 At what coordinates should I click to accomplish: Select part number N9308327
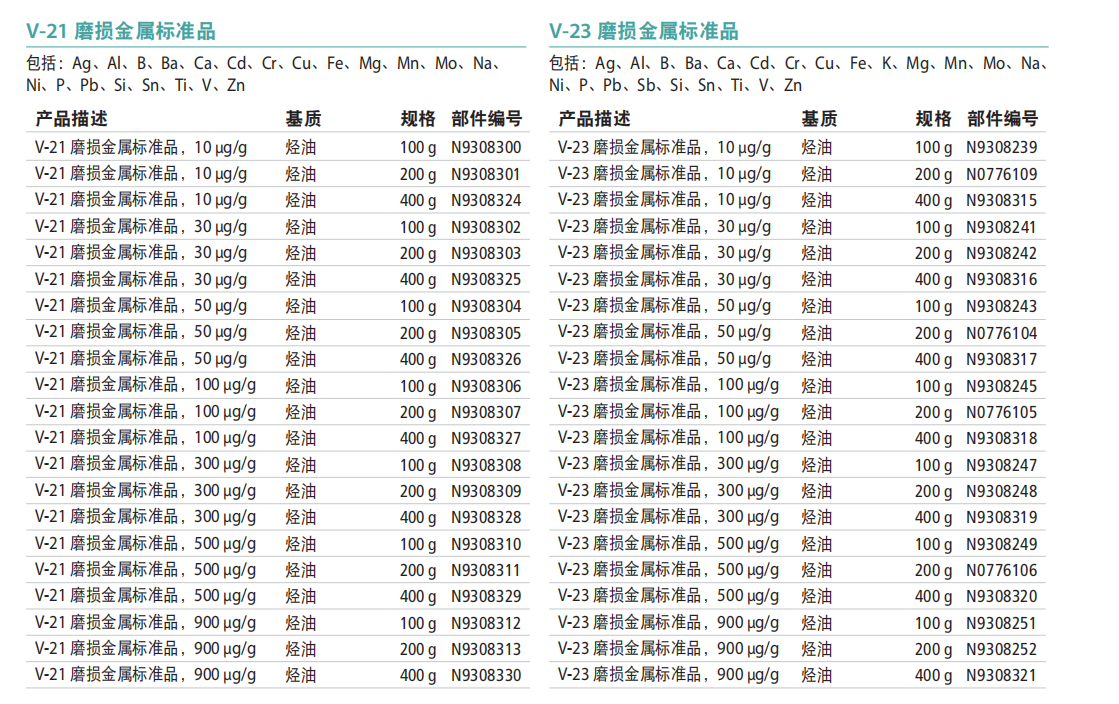(x=486, y=438)
